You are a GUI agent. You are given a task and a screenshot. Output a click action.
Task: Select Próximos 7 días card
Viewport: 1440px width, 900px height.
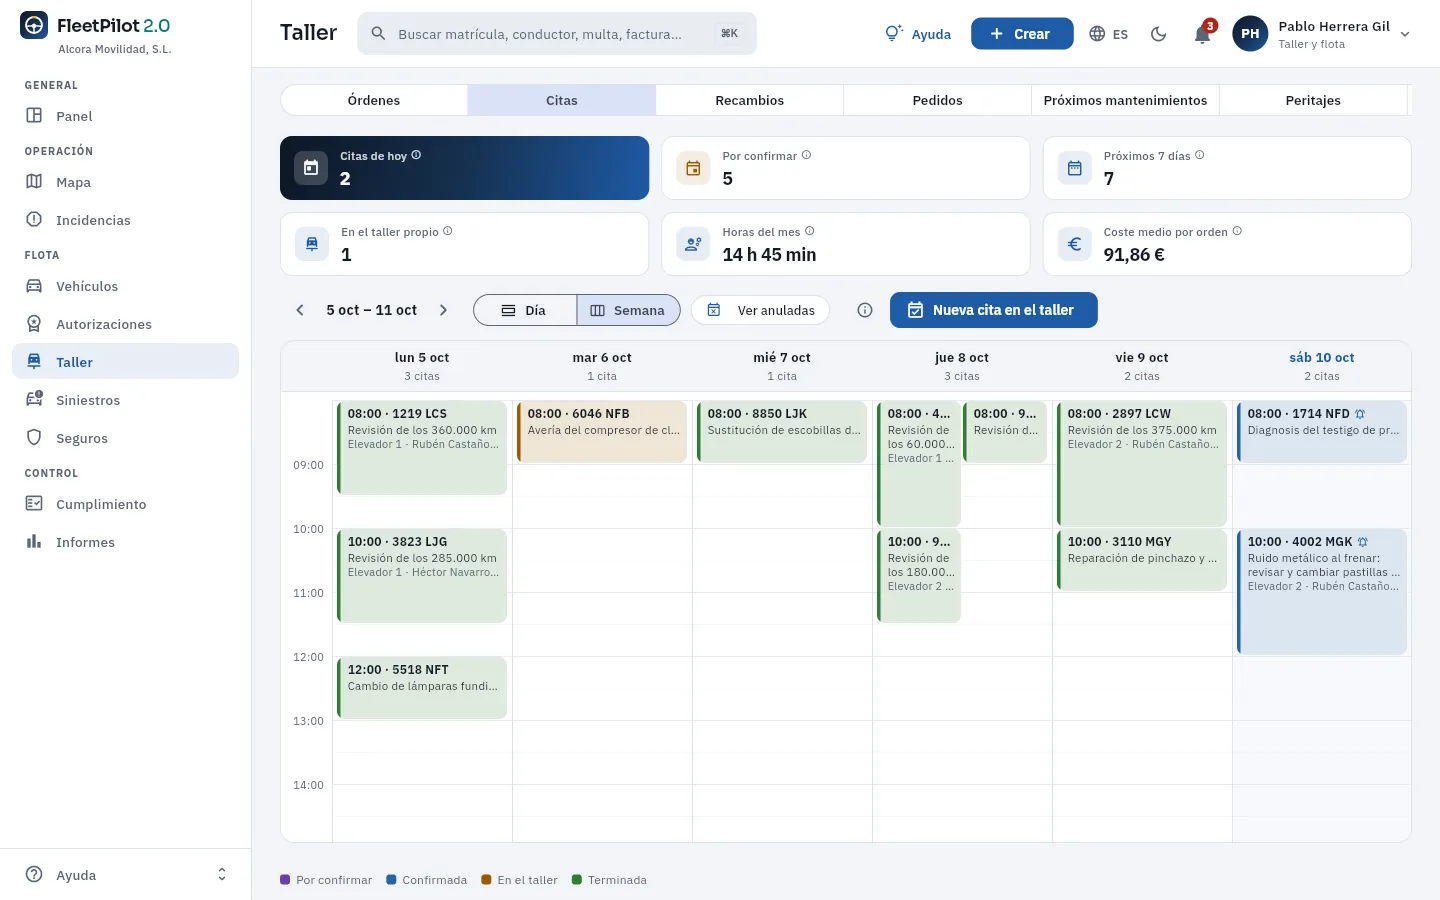1227,168
